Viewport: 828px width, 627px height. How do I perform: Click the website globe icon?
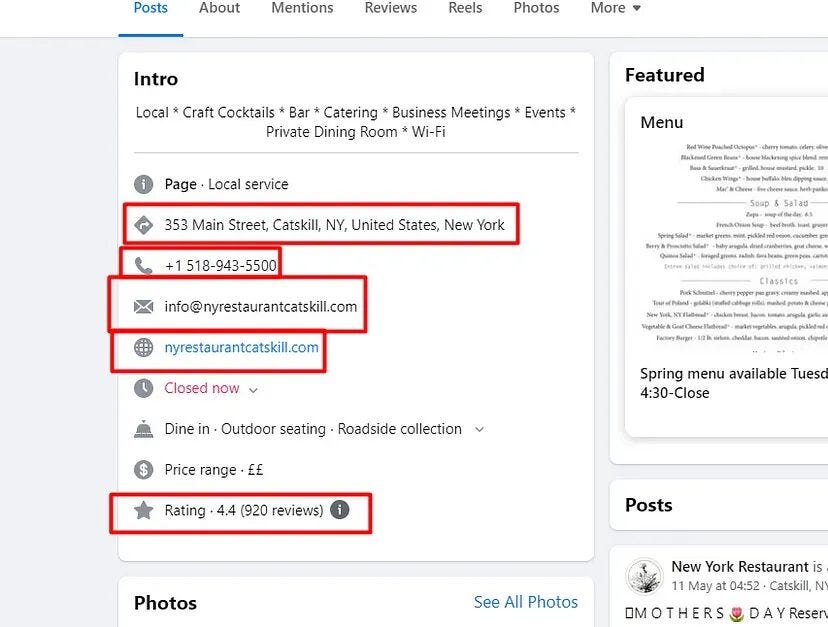coord(144,348)
